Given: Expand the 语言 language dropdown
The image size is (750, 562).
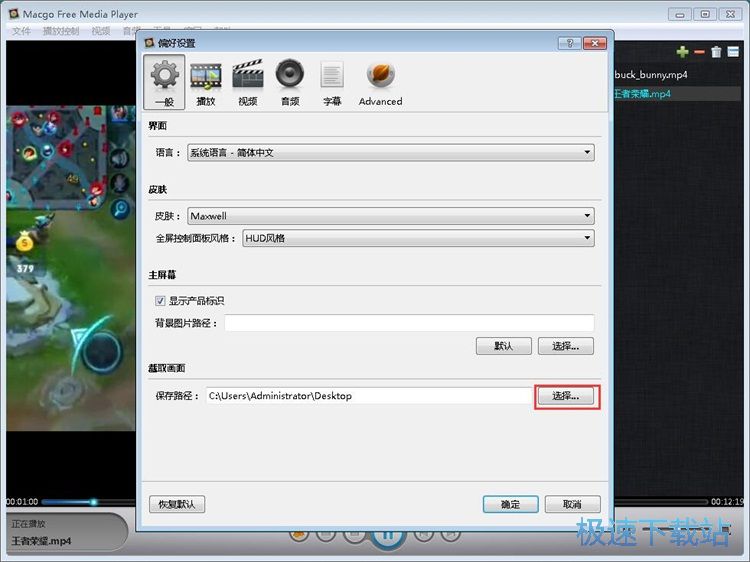Looking at the screenshot, I should [391, 153].
